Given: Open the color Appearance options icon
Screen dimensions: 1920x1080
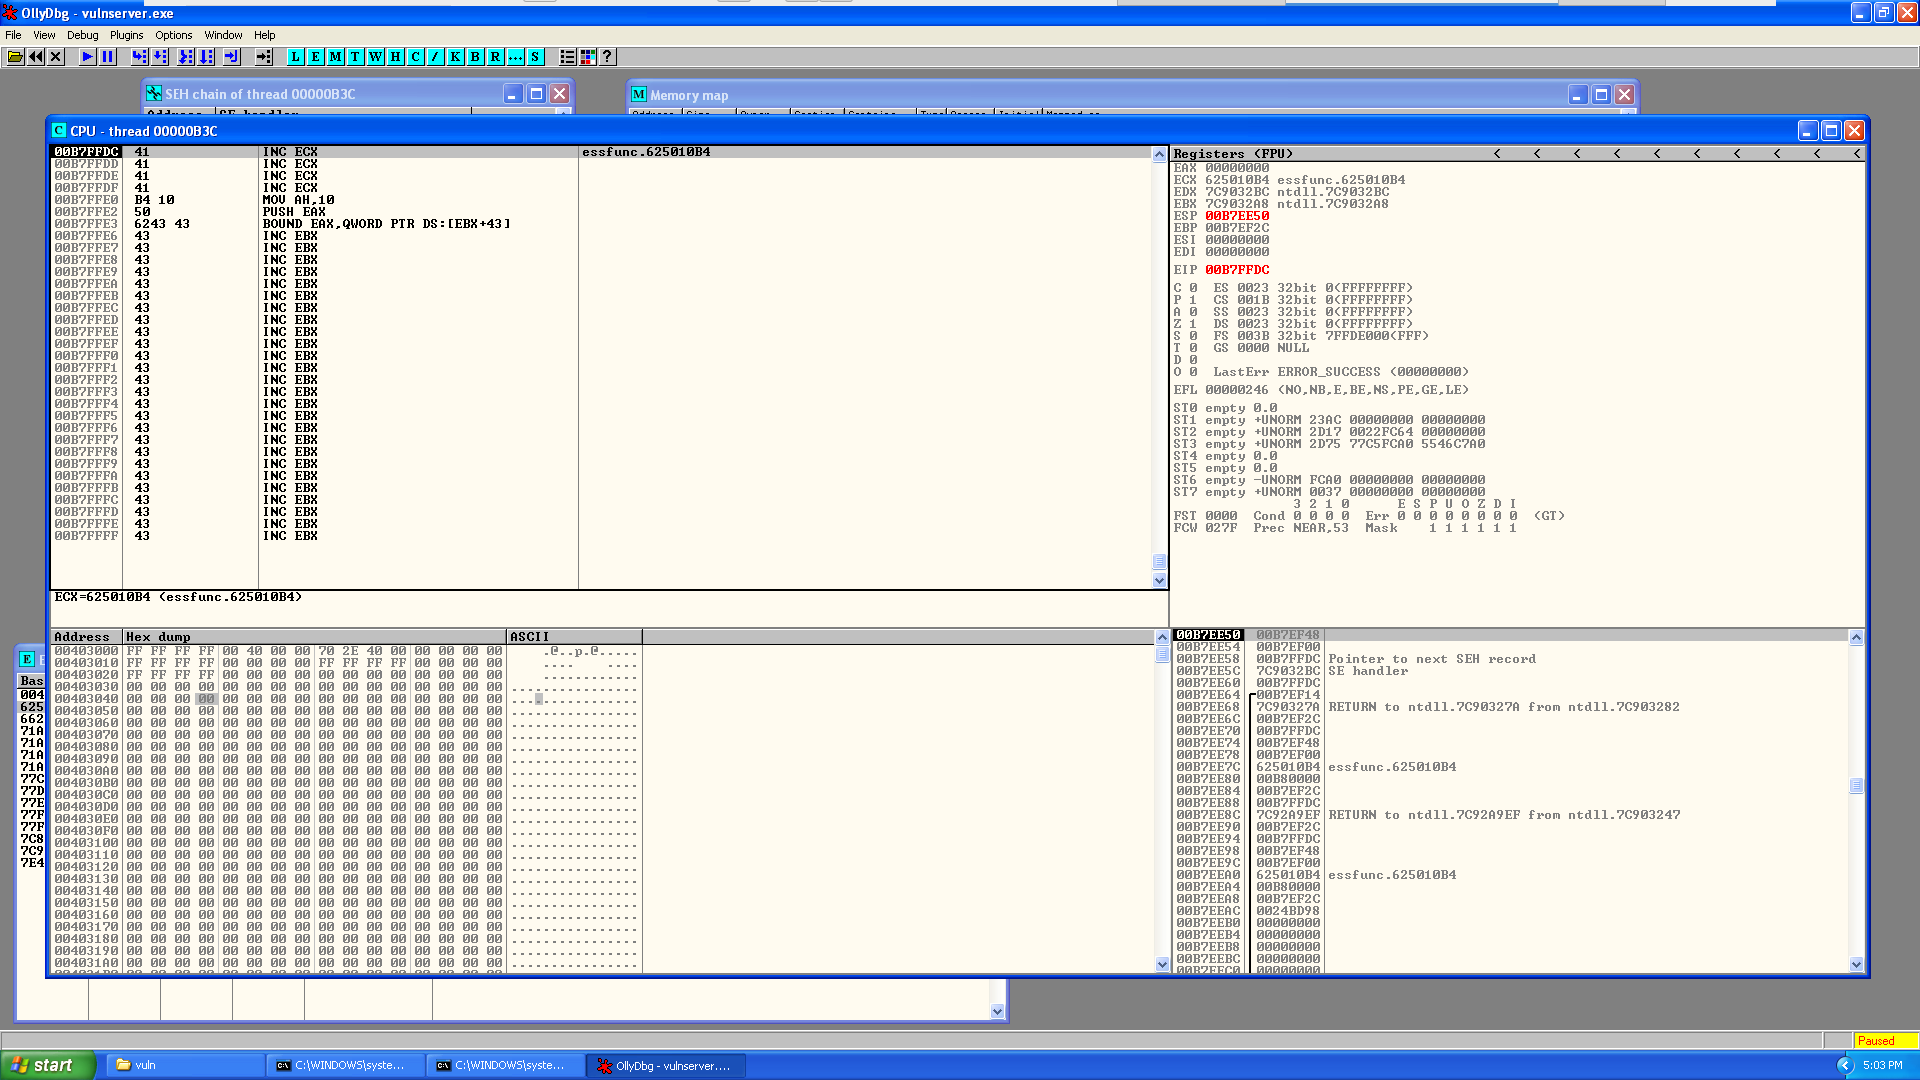Looking at the screenshot, I should point(588,57).
